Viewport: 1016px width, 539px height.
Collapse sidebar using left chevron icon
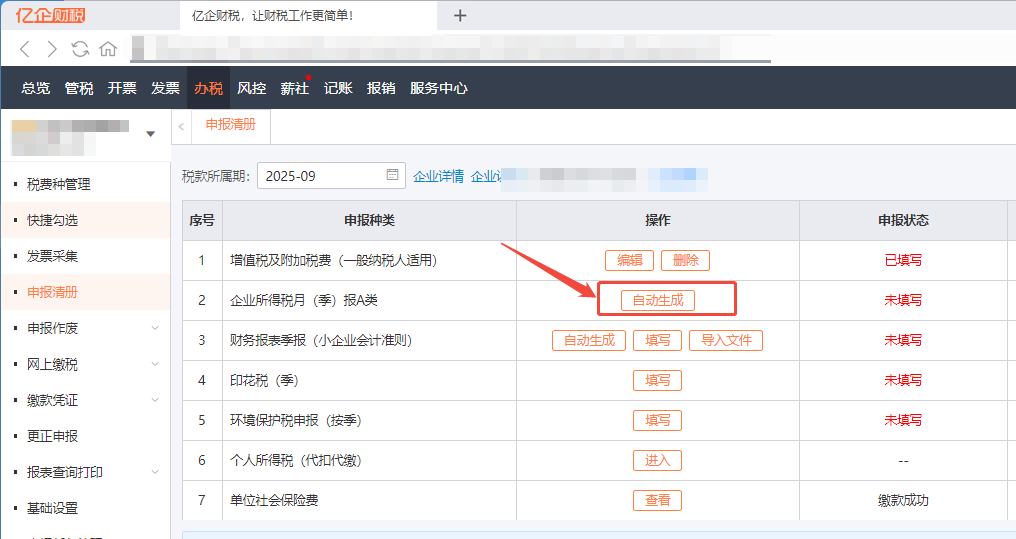coord(181,125)
